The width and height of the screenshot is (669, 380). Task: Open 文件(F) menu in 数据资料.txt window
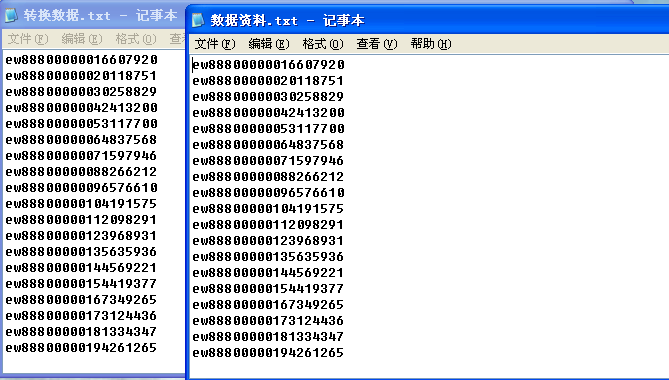(x=215, y=44)
